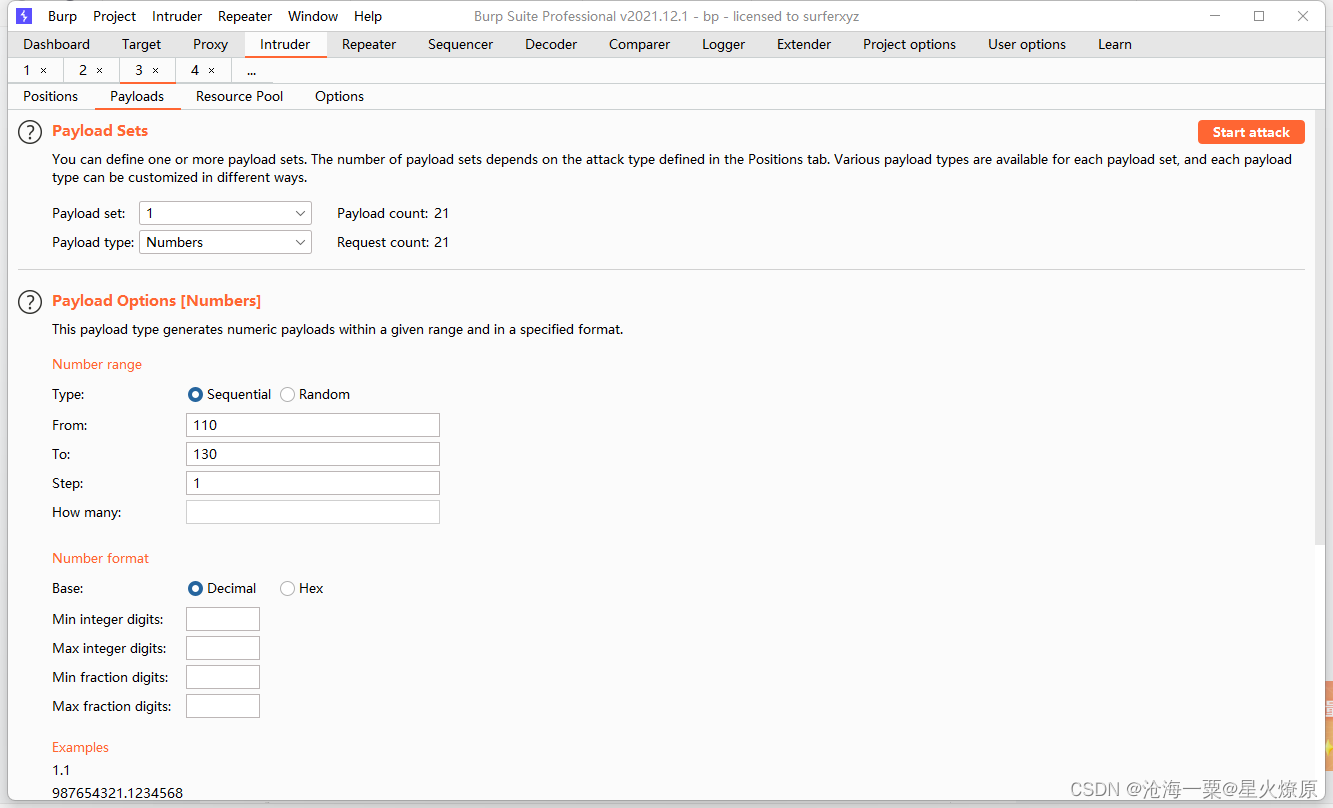This screenshot has width=1333, height=808.
Task: Go to the Options sub-tab
Action: (339, 96)
